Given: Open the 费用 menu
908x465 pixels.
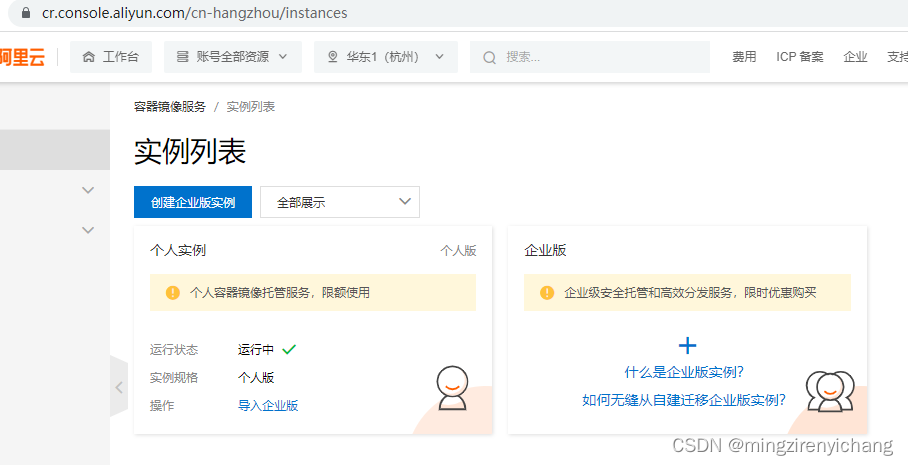Looking at the screenshot, I should coord(744,57).
